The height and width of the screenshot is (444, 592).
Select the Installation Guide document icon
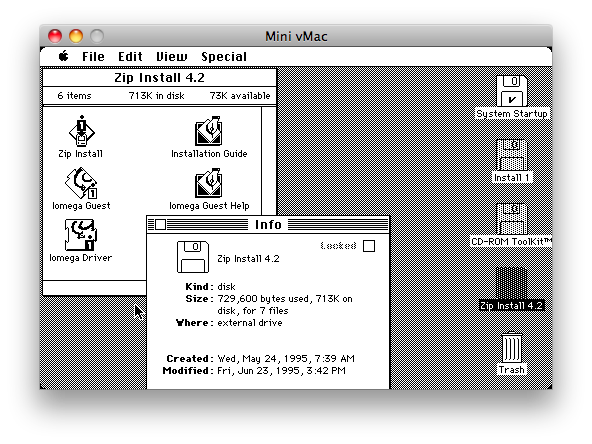click(208, 131)
